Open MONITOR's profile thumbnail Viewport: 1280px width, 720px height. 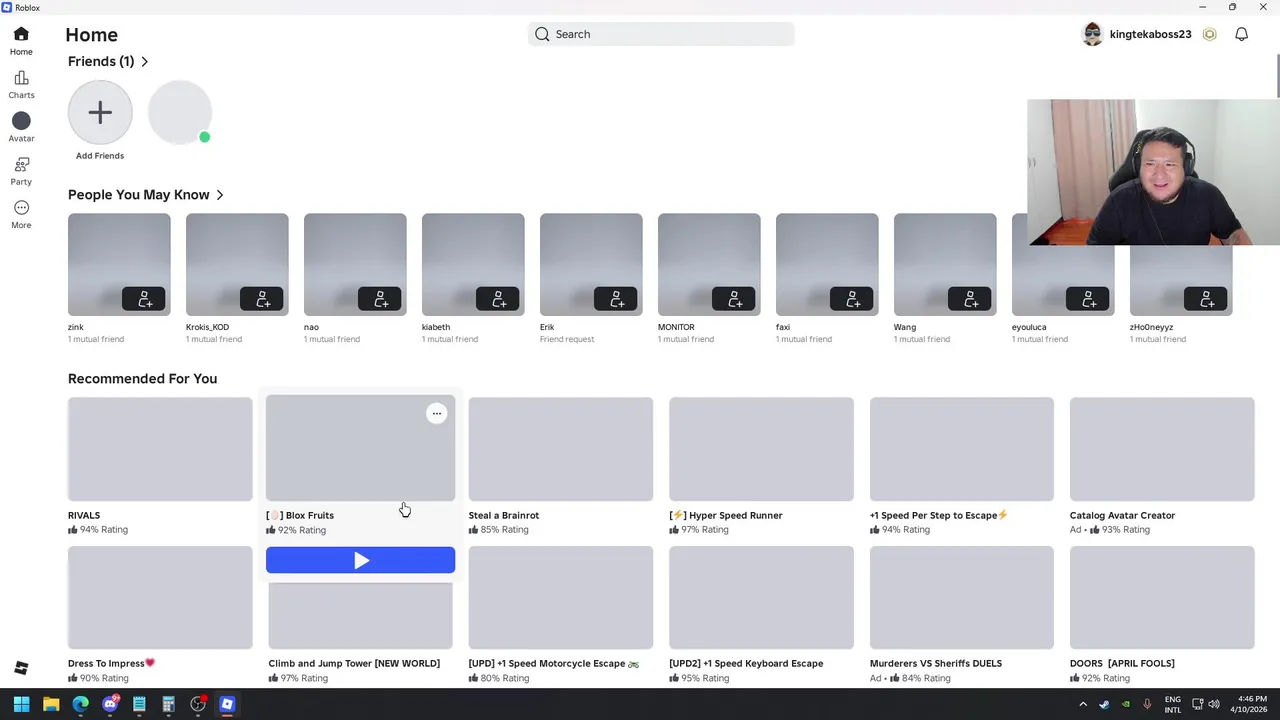point(709,264)
